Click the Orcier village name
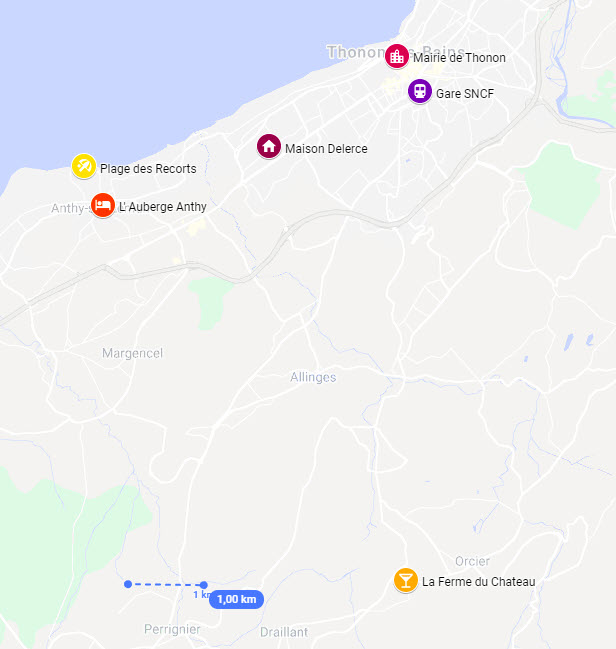The height and width of the screenshot is (649, 616). tap(472, 561)
